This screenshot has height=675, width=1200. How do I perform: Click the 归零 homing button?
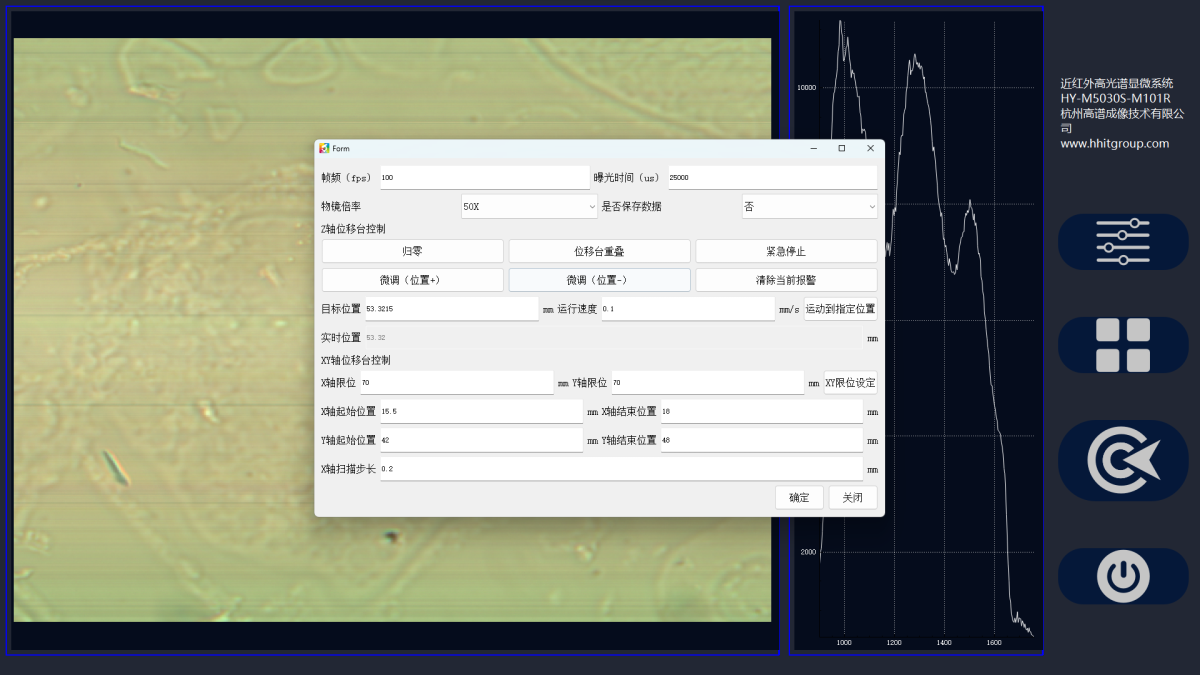click(411, 250)
